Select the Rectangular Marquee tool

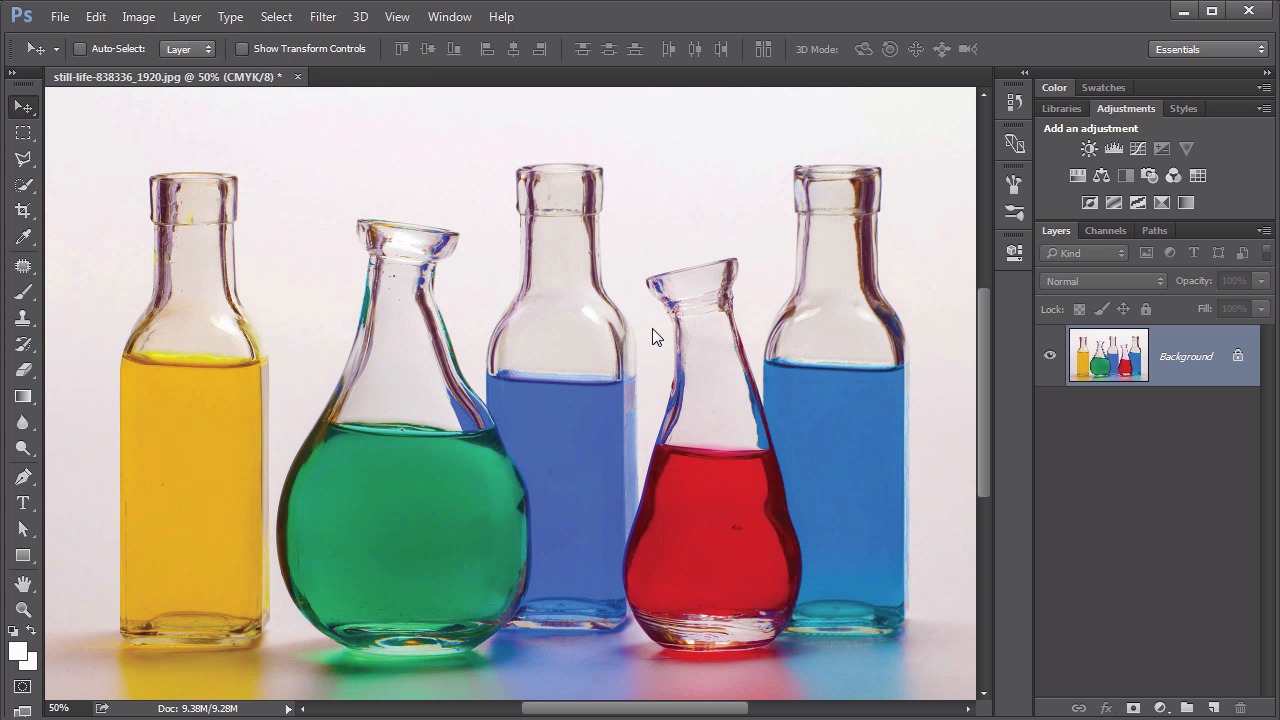[23, 133]
